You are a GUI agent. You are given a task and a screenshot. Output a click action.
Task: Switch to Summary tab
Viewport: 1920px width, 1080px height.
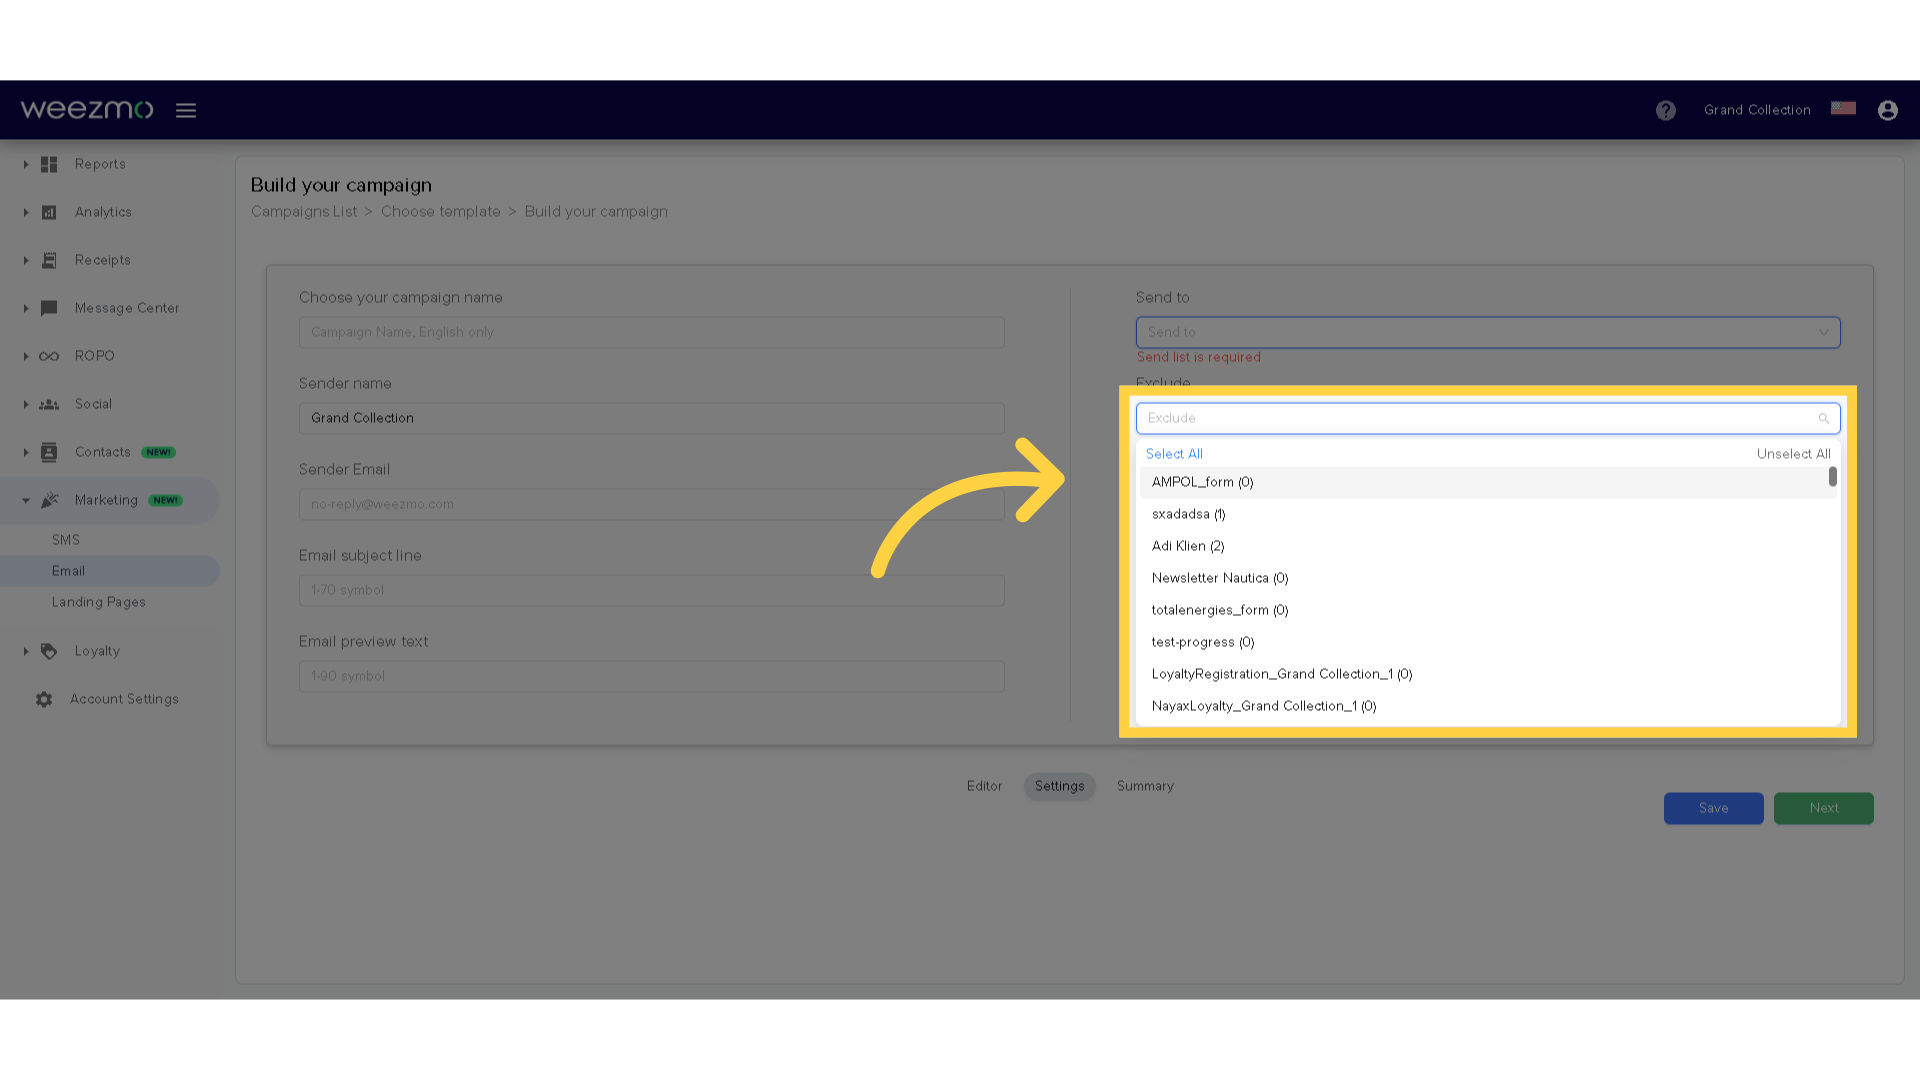(x=1143, y=785)
